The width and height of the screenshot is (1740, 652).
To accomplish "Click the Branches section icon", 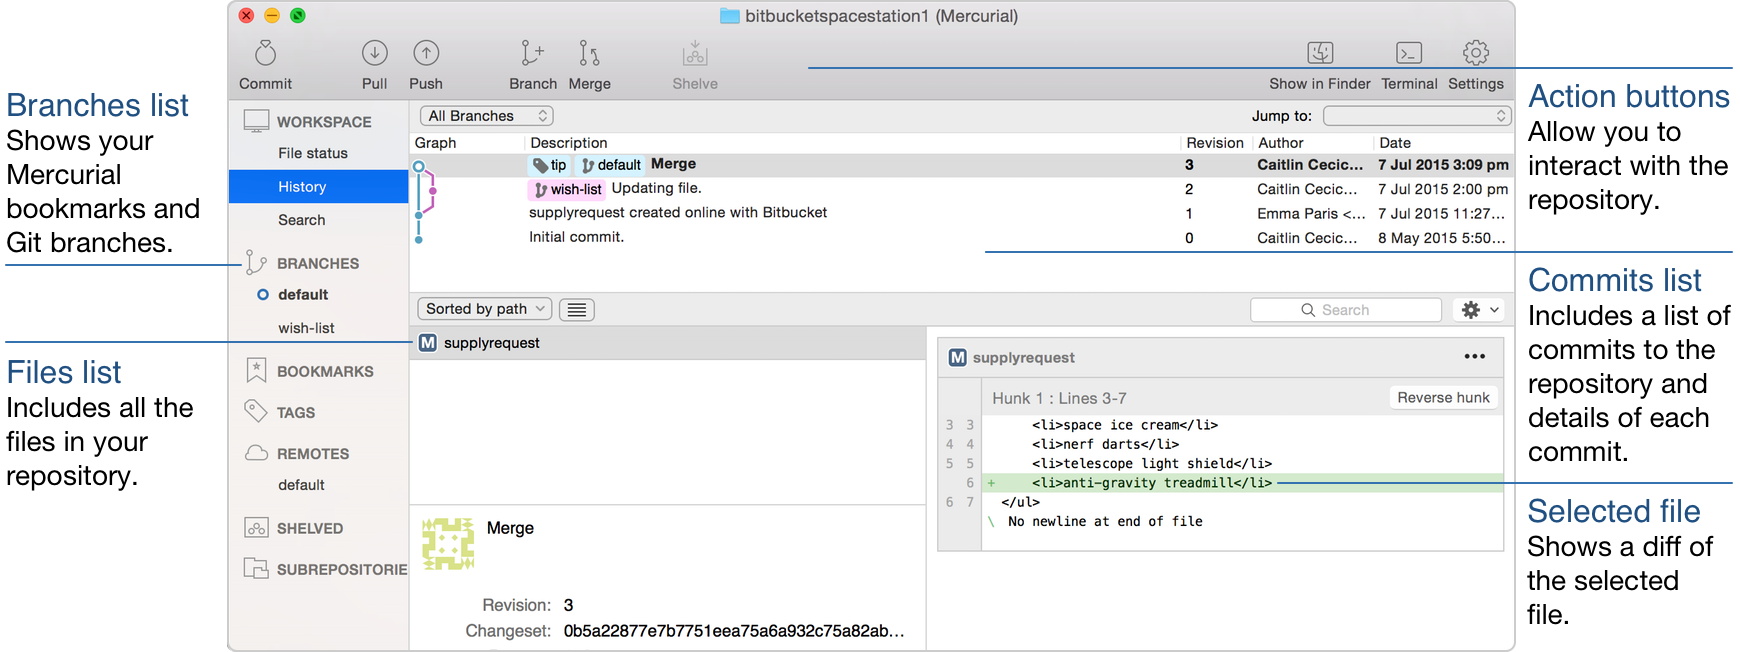I will [256, 263].
